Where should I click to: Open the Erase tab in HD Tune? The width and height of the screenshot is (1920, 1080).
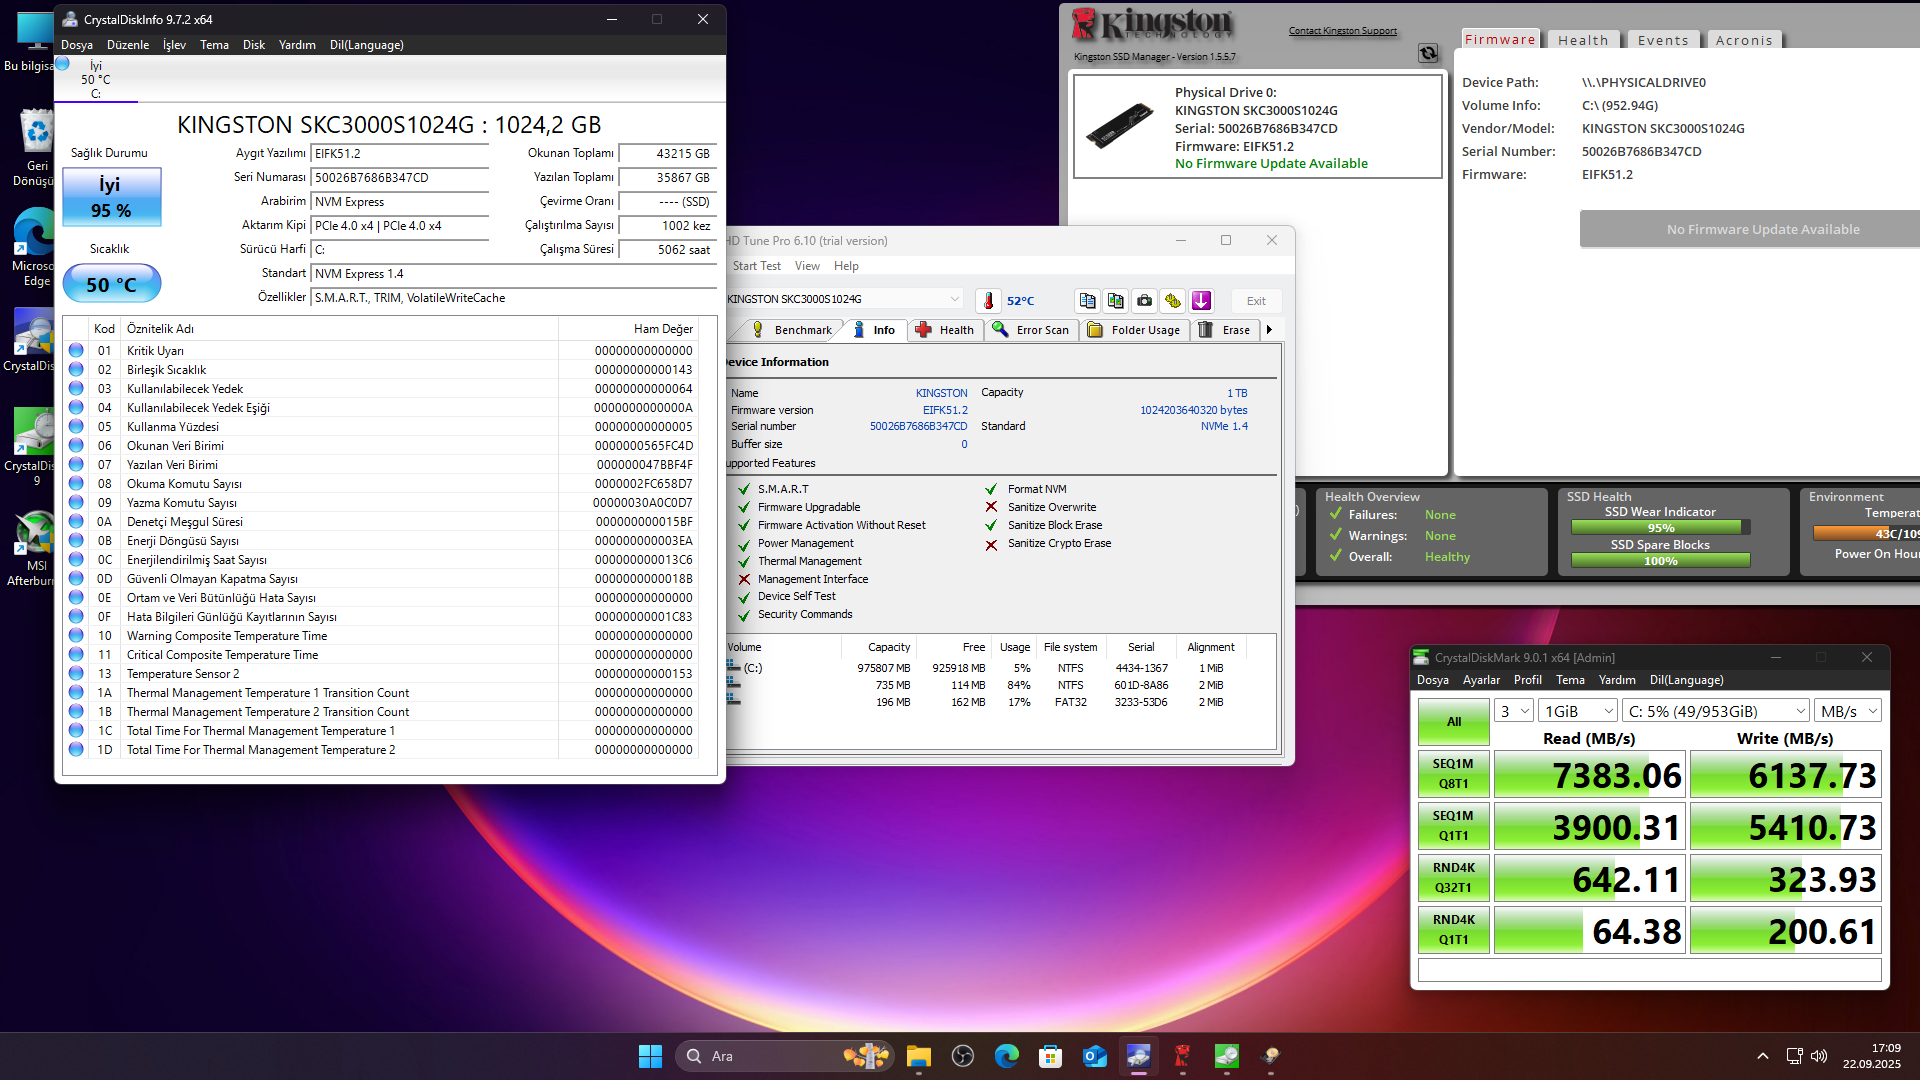[x=1225, y=330]
